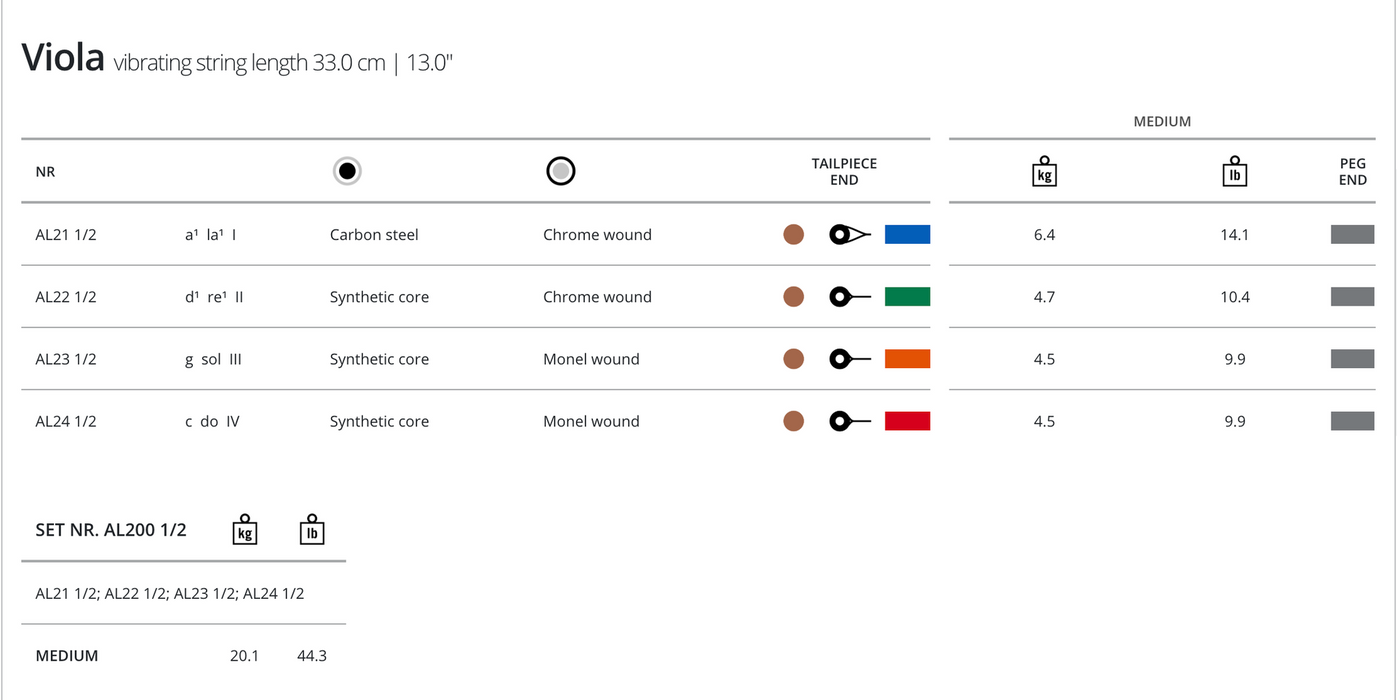Click the core material icon in table header
This screenshot has width=1397, height=700.
tap(347, 172)
